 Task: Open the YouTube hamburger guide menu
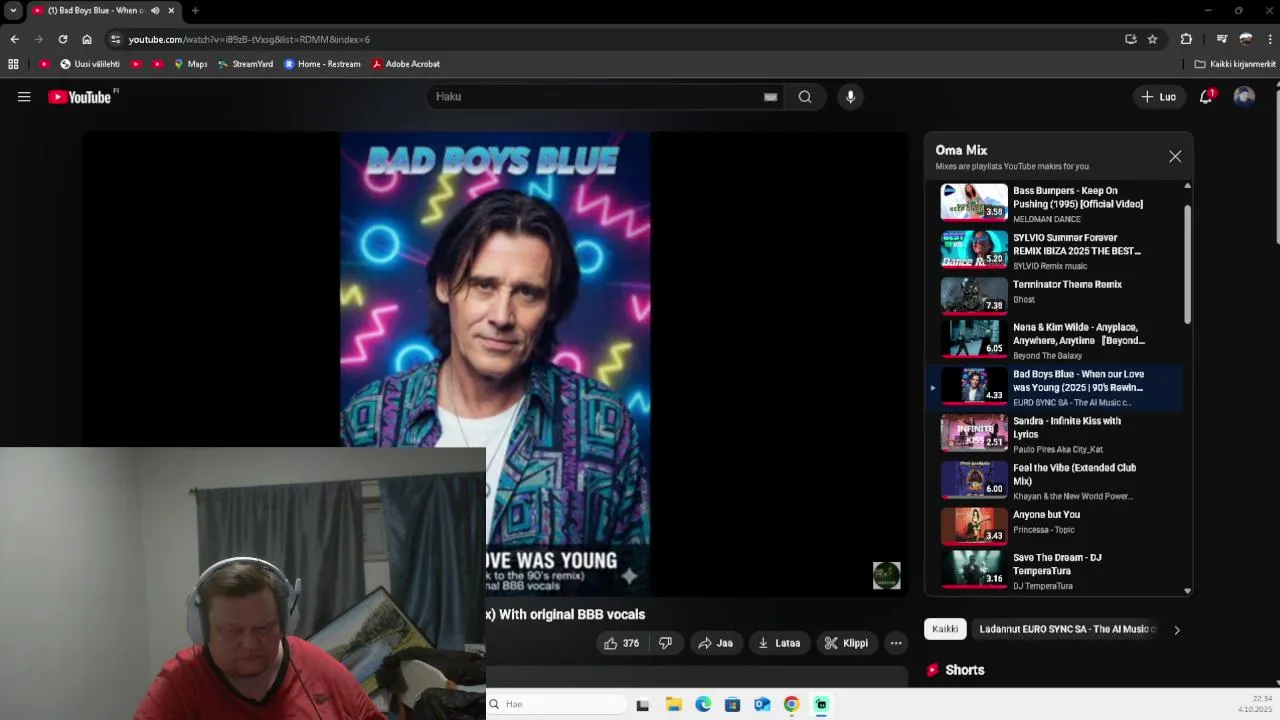tap(24, 97)
